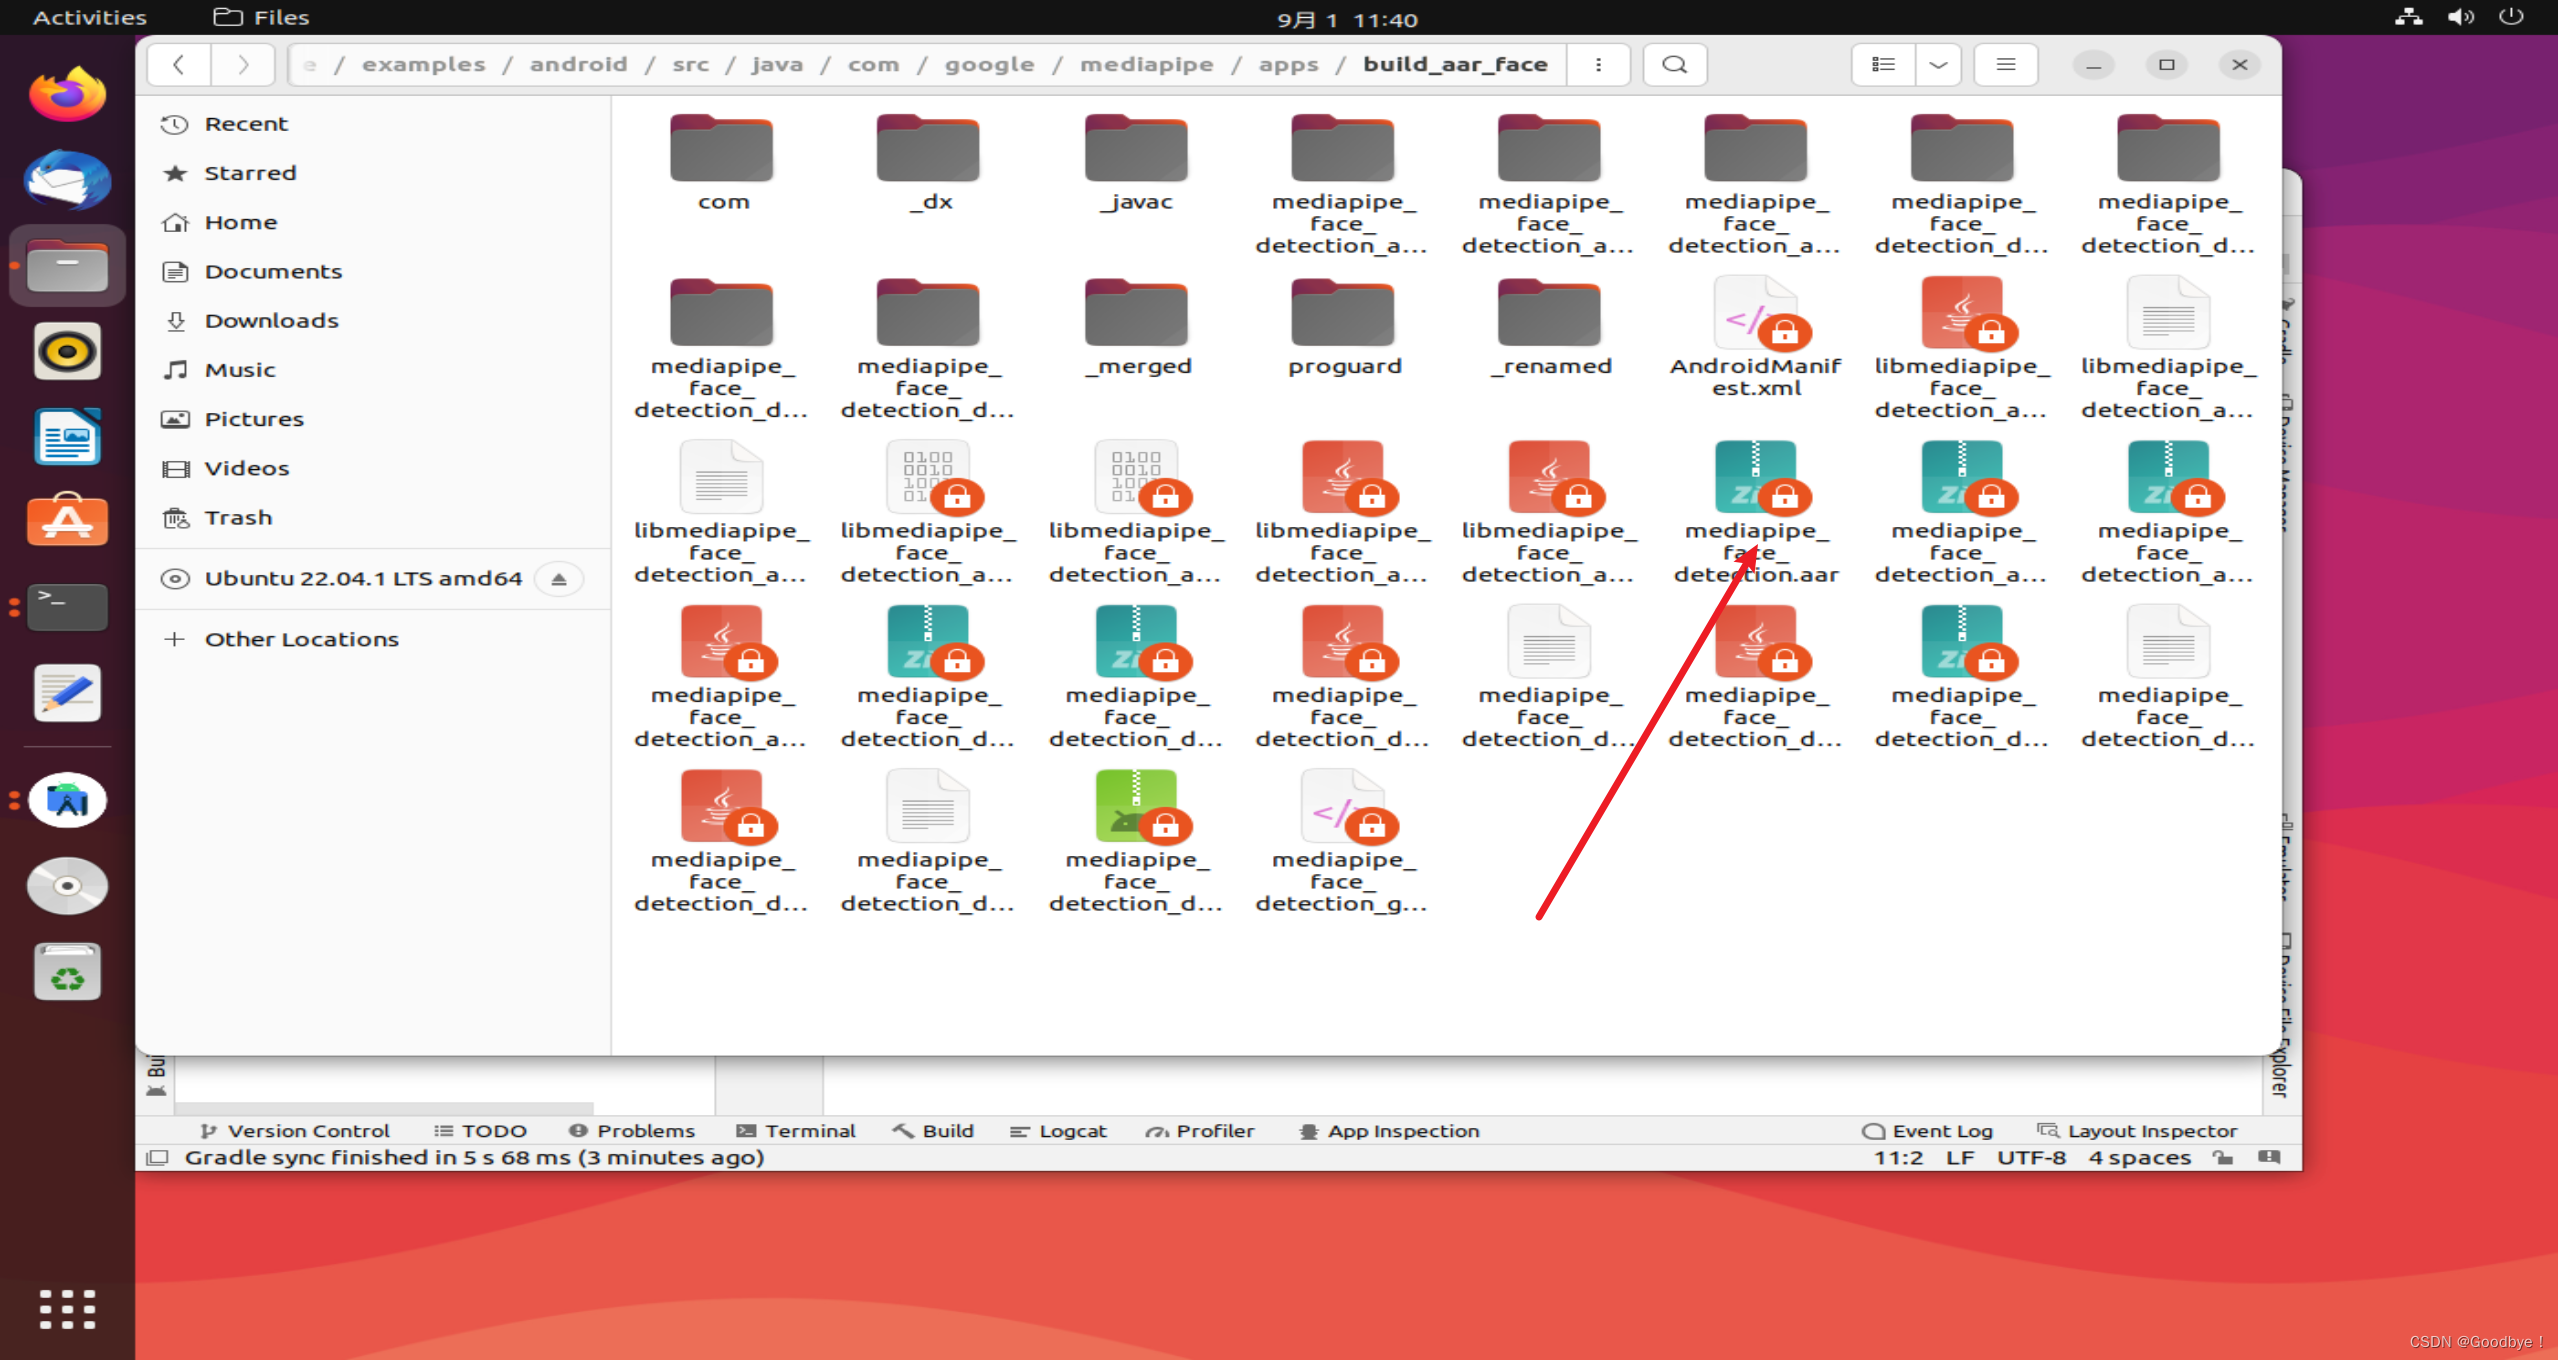The image size is (2558, 1360).
Task: Open the Files hamburger menu
Action: point(2005,65)
